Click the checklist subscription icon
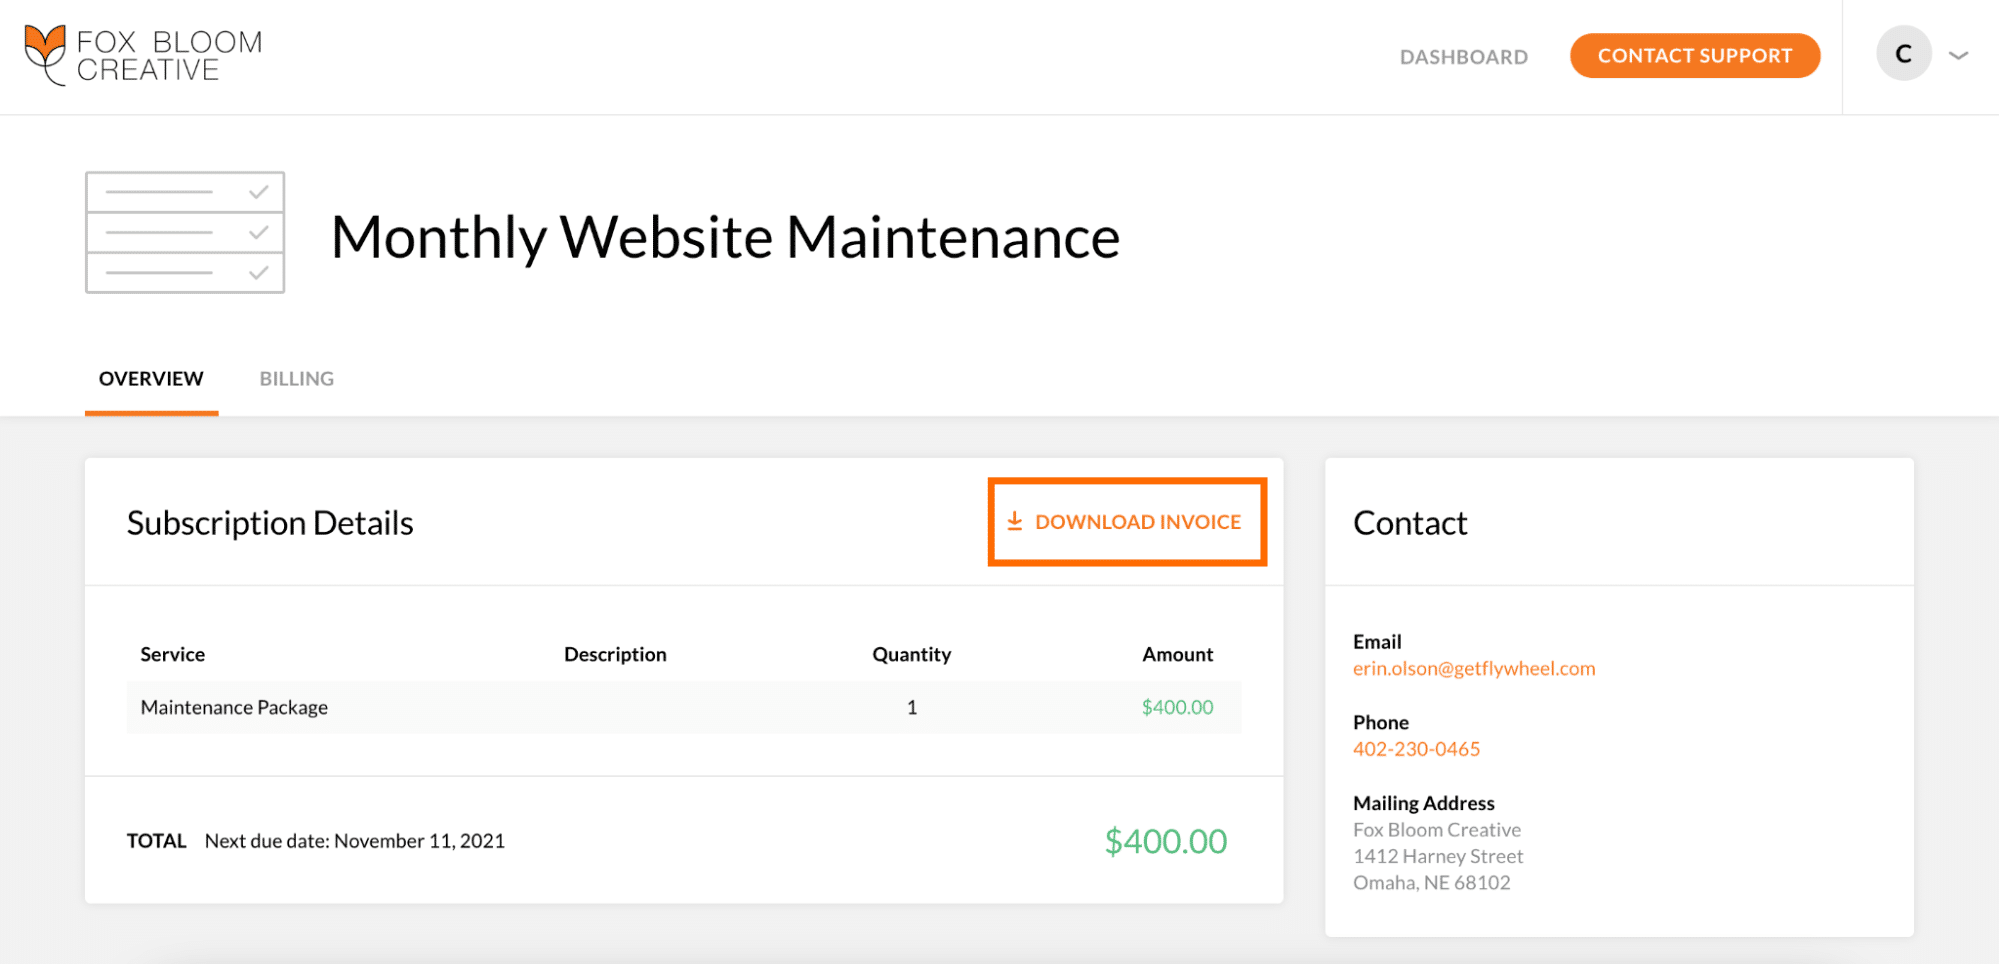The height and width of the screenshot is (965, 1999). click(185, 232)
